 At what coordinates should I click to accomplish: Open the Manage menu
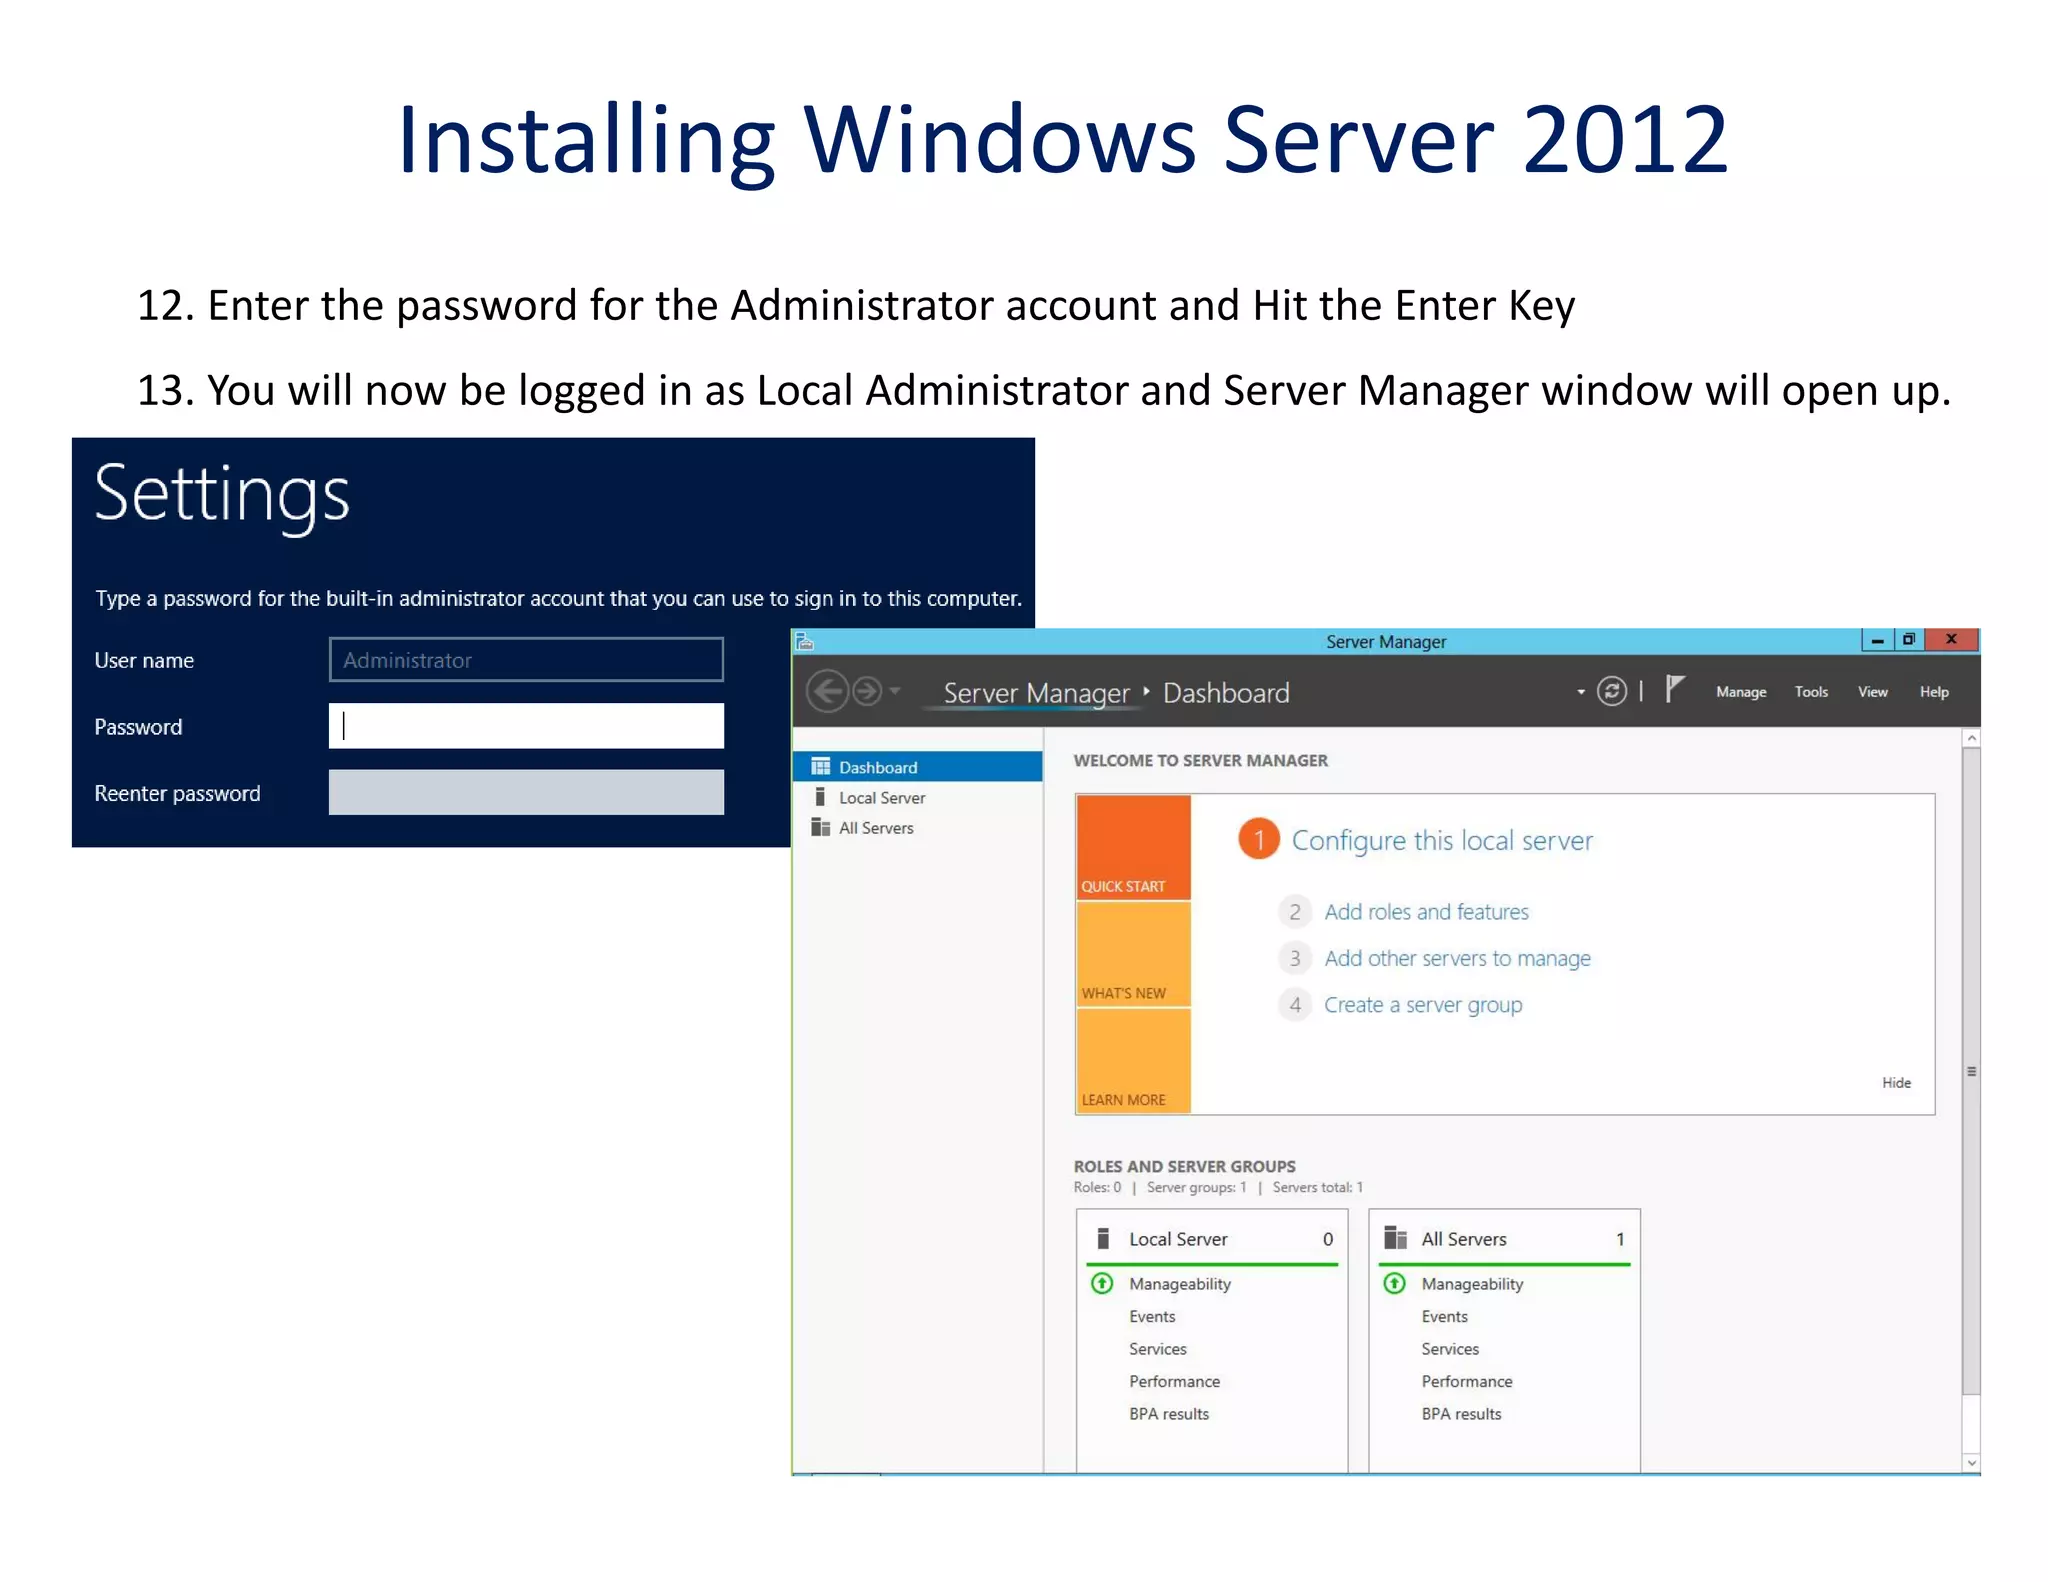(1741, 692)
